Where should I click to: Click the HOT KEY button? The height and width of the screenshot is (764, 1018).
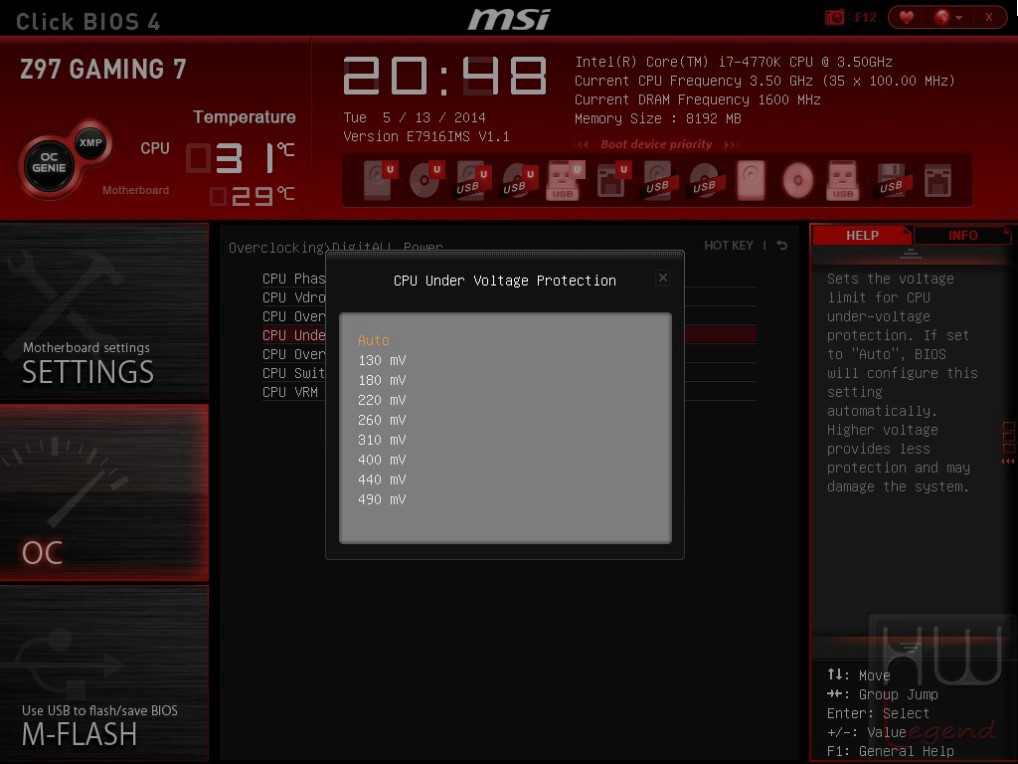(728, 245)
